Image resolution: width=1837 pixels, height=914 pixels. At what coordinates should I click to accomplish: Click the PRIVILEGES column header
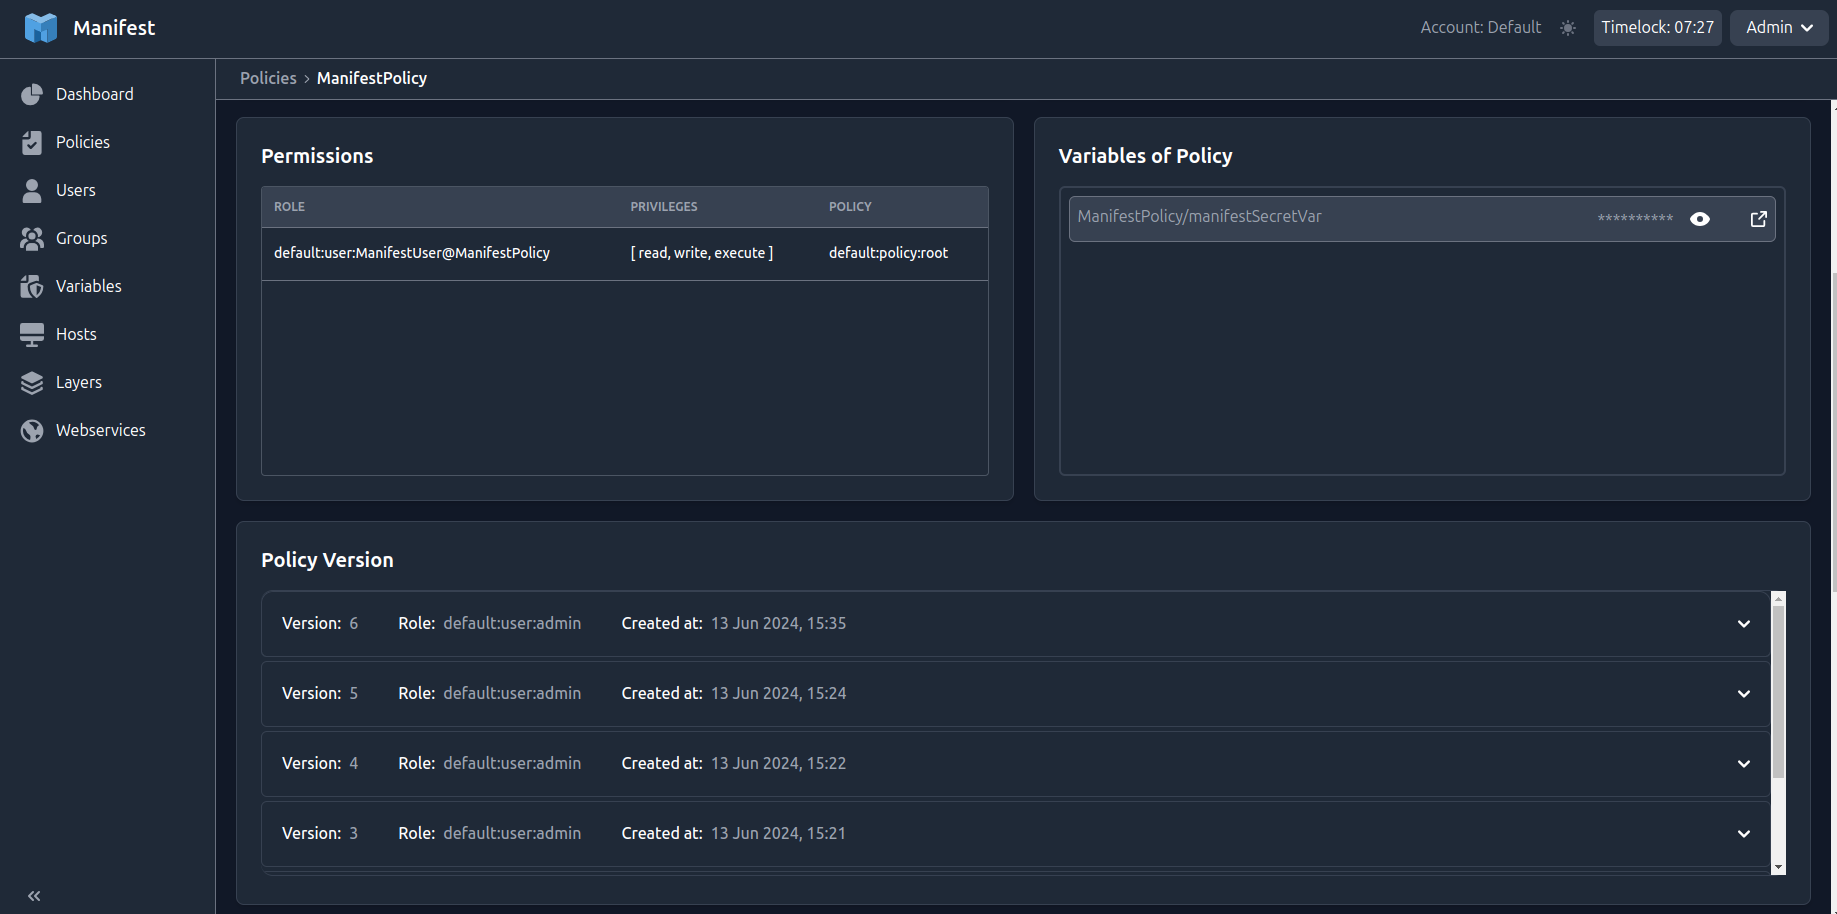[x=664, y=207]
